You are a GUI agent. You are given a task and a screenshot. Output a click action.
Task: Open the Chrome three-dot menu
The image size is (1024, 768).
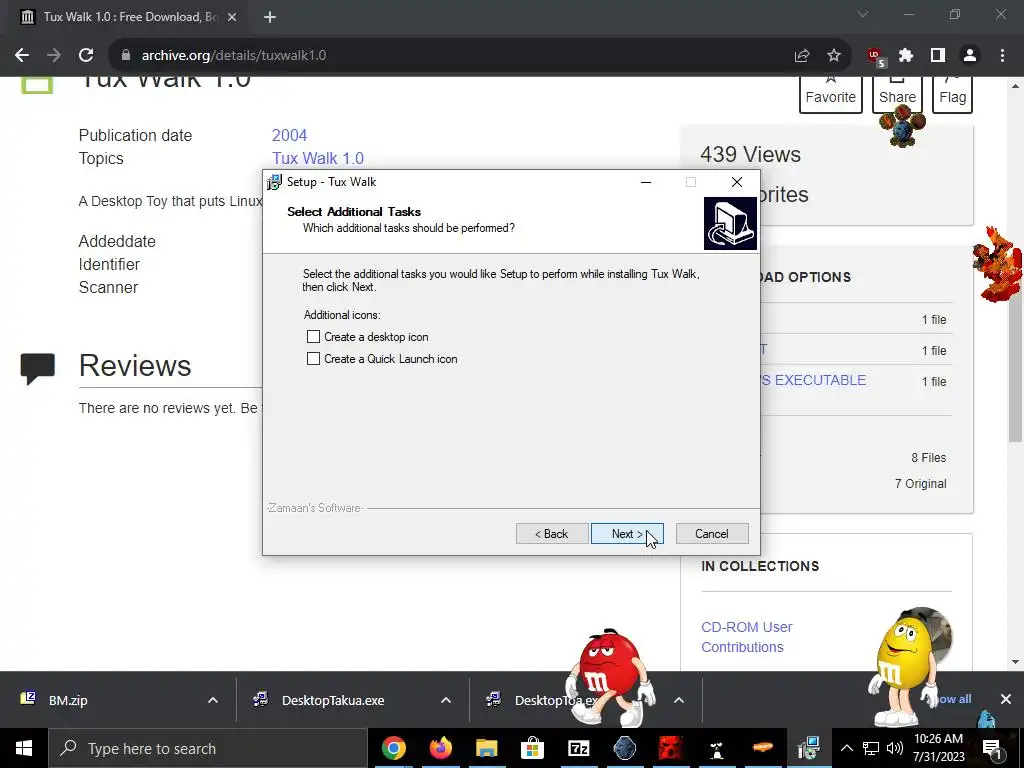[1002, 56]
